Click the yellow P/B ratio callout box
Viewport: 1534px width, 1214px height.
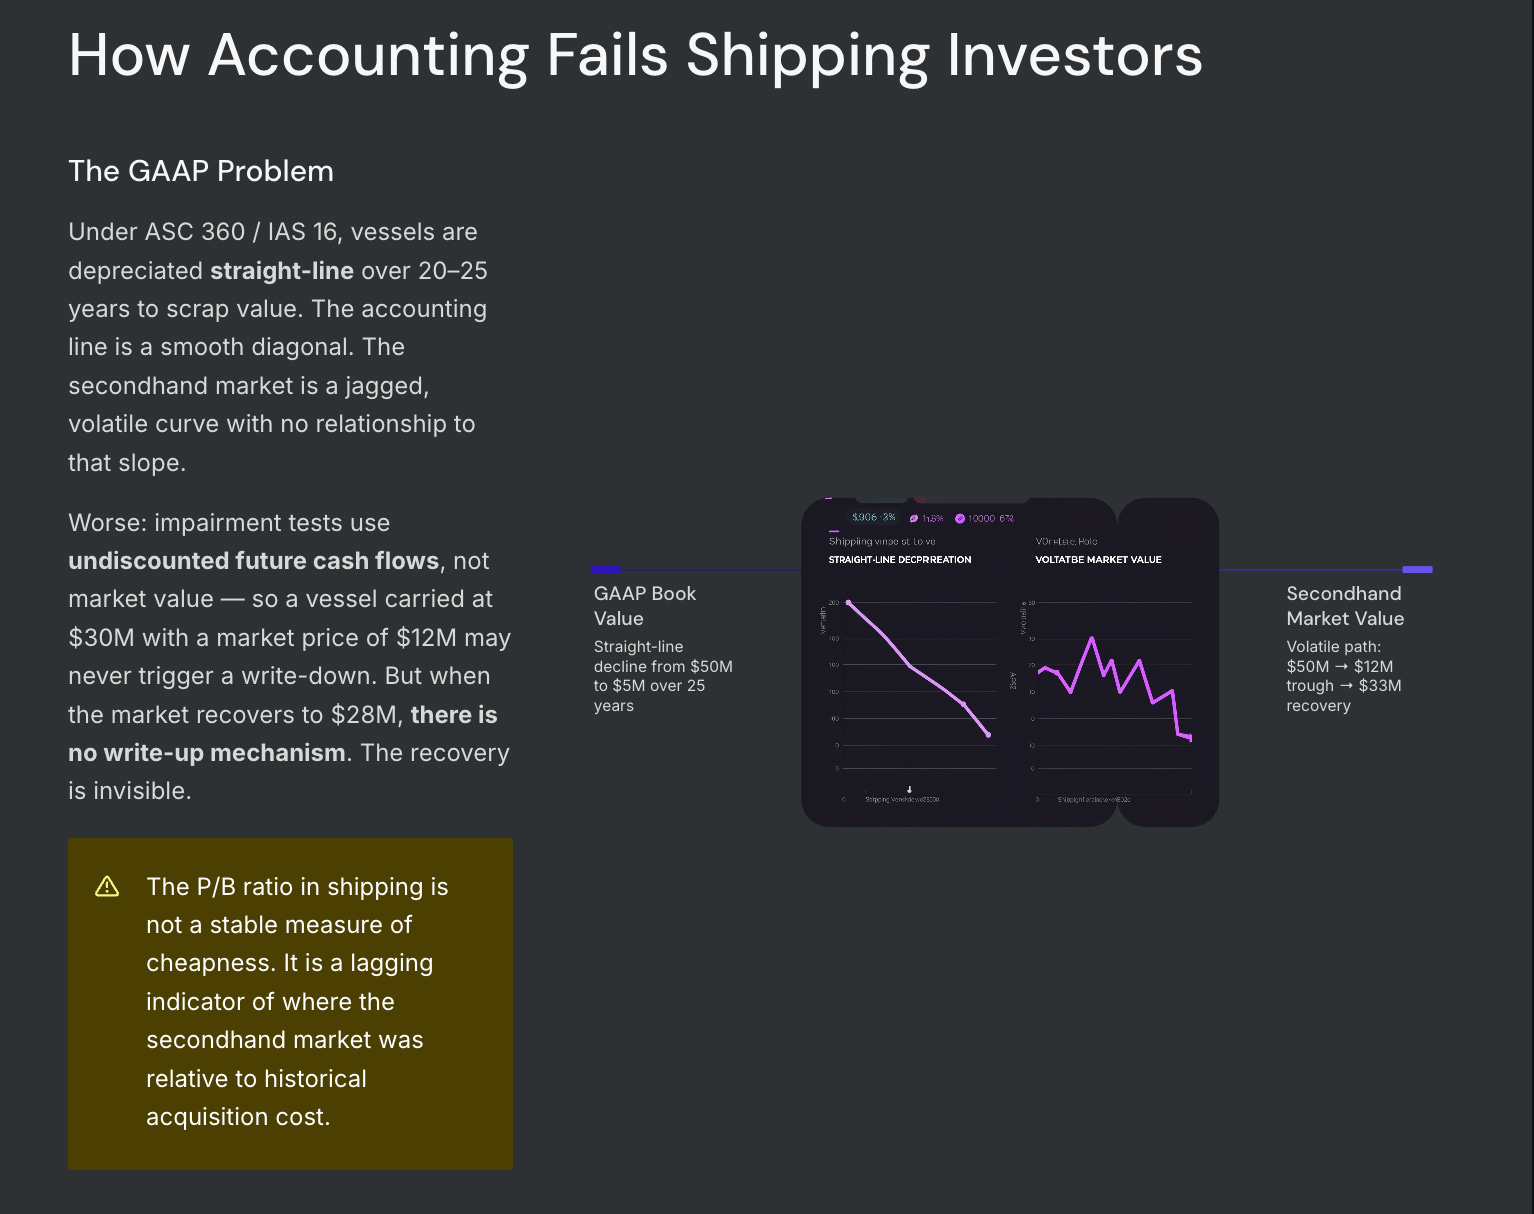click(x=290, y=1003)
